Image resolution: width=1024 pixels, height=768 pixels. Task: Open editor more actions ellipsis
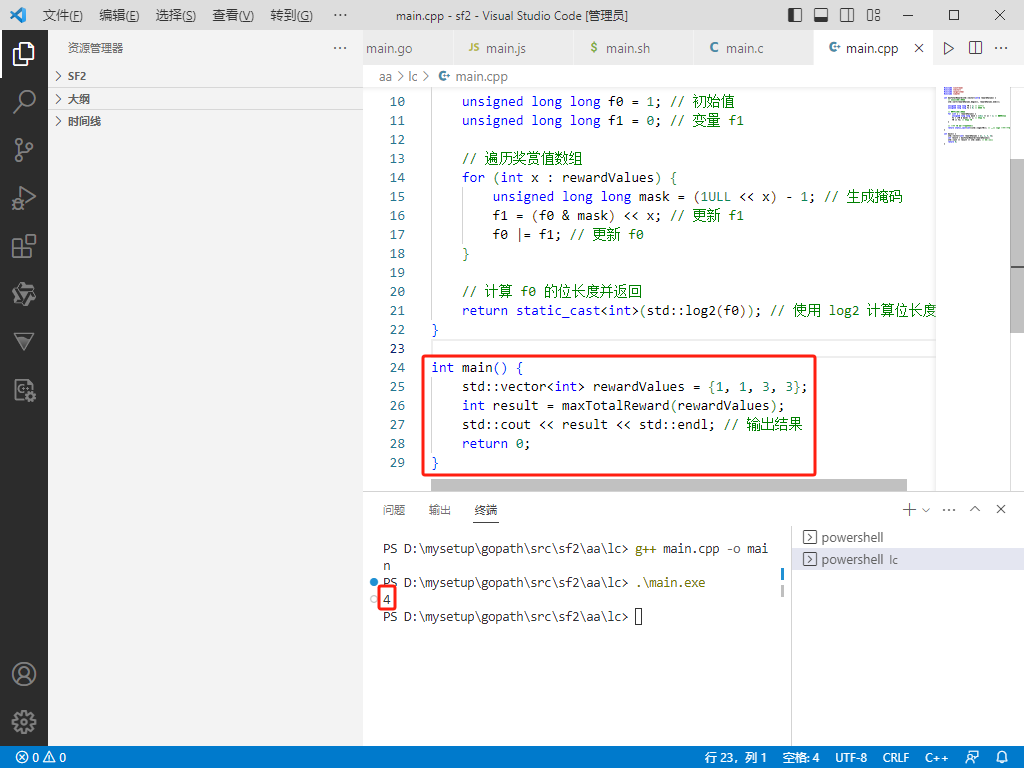click(x=1001, y=48)
